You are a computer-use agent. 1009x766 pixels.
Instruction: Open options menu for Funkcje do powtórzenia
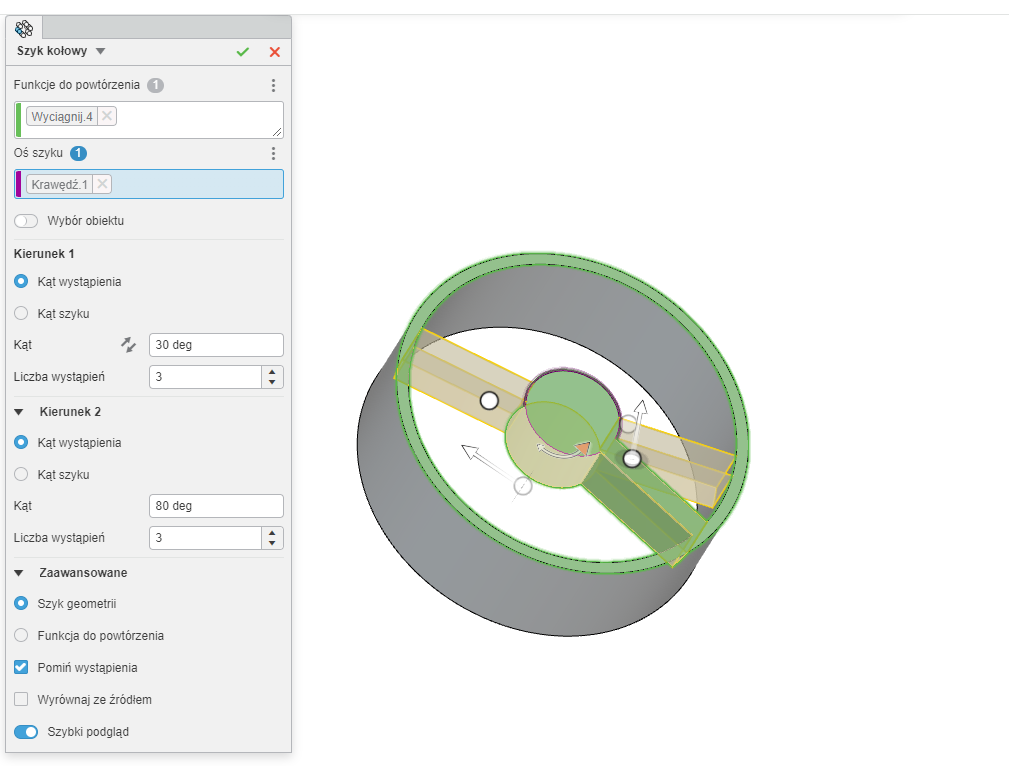coord(273,86)
